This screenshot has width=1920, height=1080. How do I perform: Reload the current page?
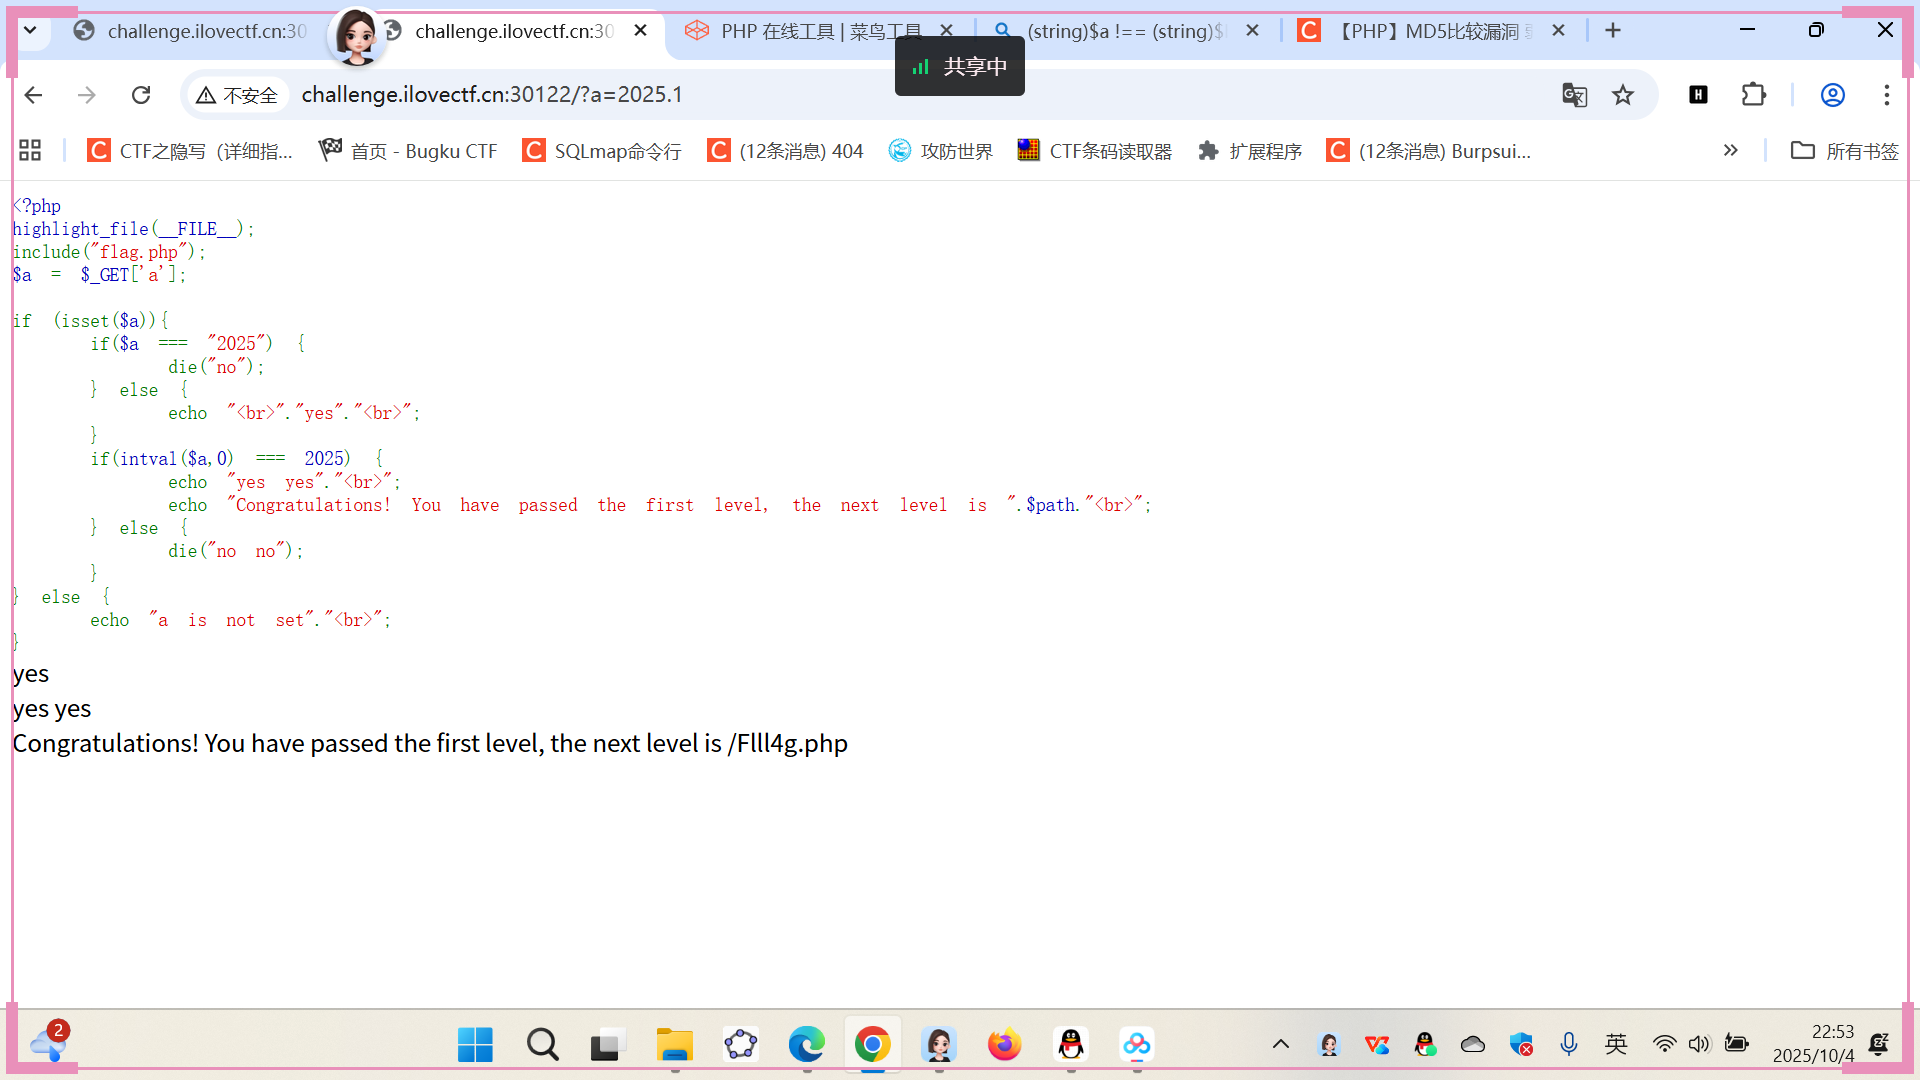pos(141,95)
